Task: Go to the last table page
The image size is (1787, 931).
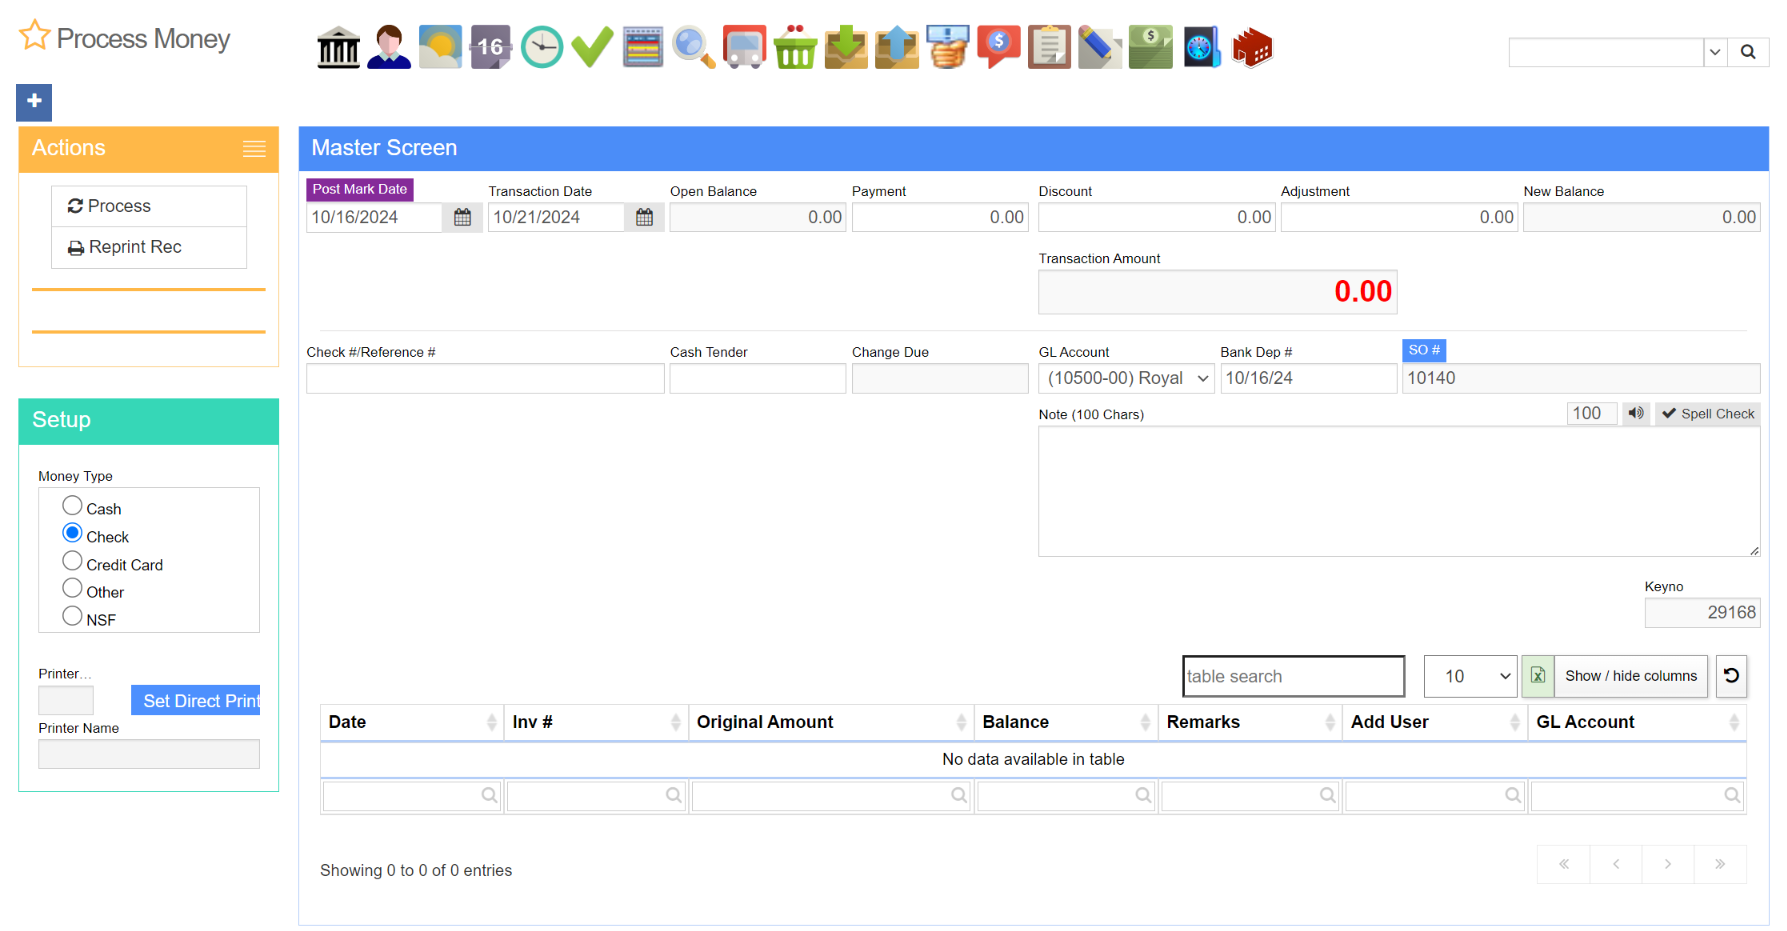Action: coord(1720,864)
